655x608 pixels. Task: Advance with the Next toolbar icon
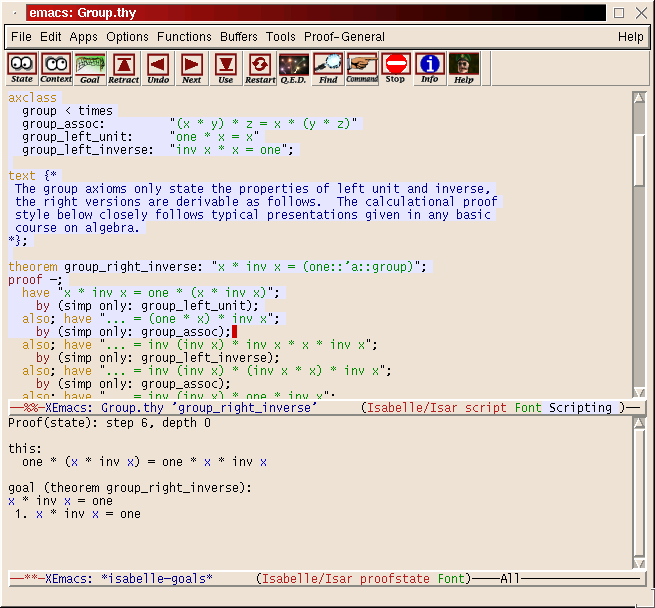point(191,68)
